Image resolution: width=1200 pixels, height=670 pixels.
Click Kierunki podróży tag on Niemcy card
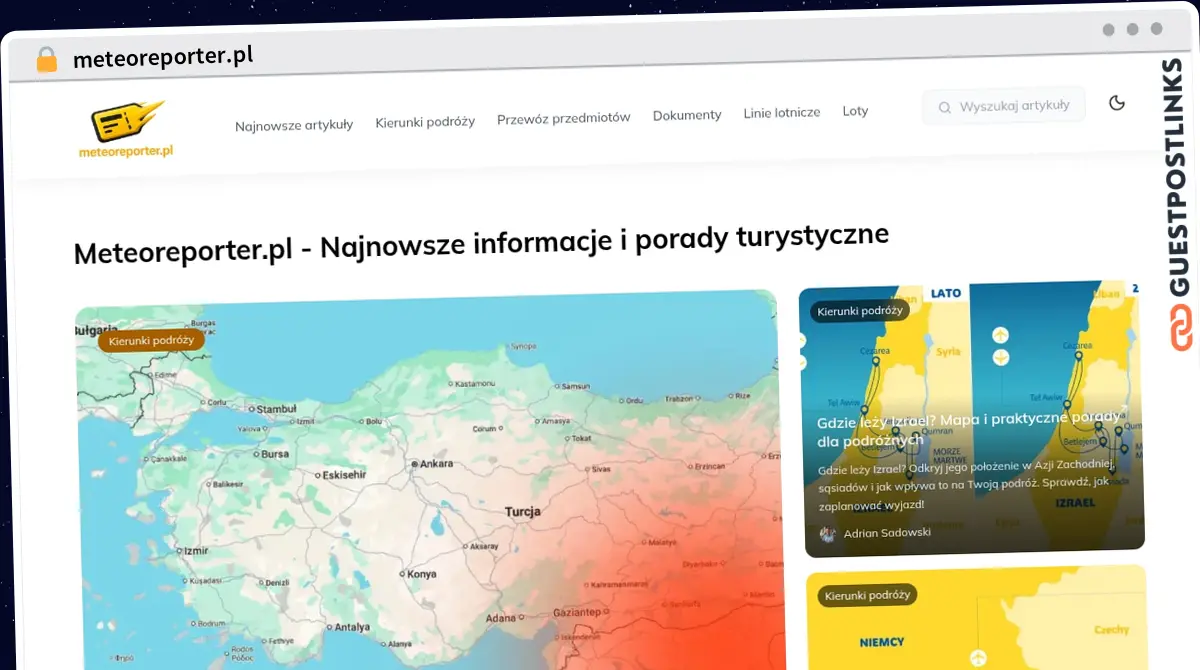pyautogui.click(x=867, y=595)
